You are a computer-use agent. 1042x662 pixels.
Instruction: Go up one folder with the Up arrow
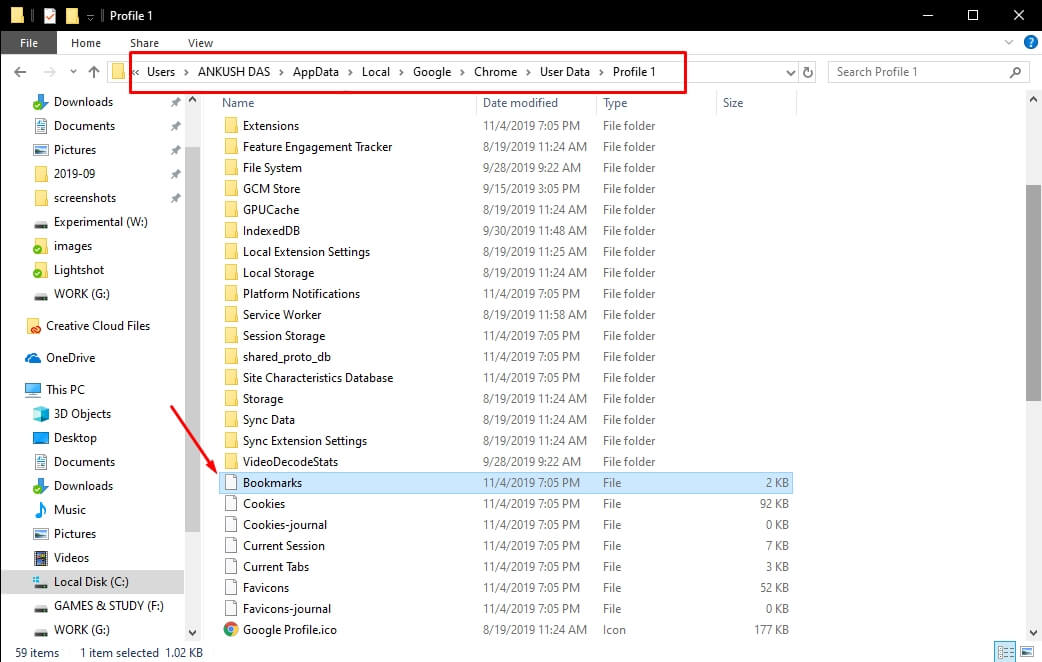[94, 72]
